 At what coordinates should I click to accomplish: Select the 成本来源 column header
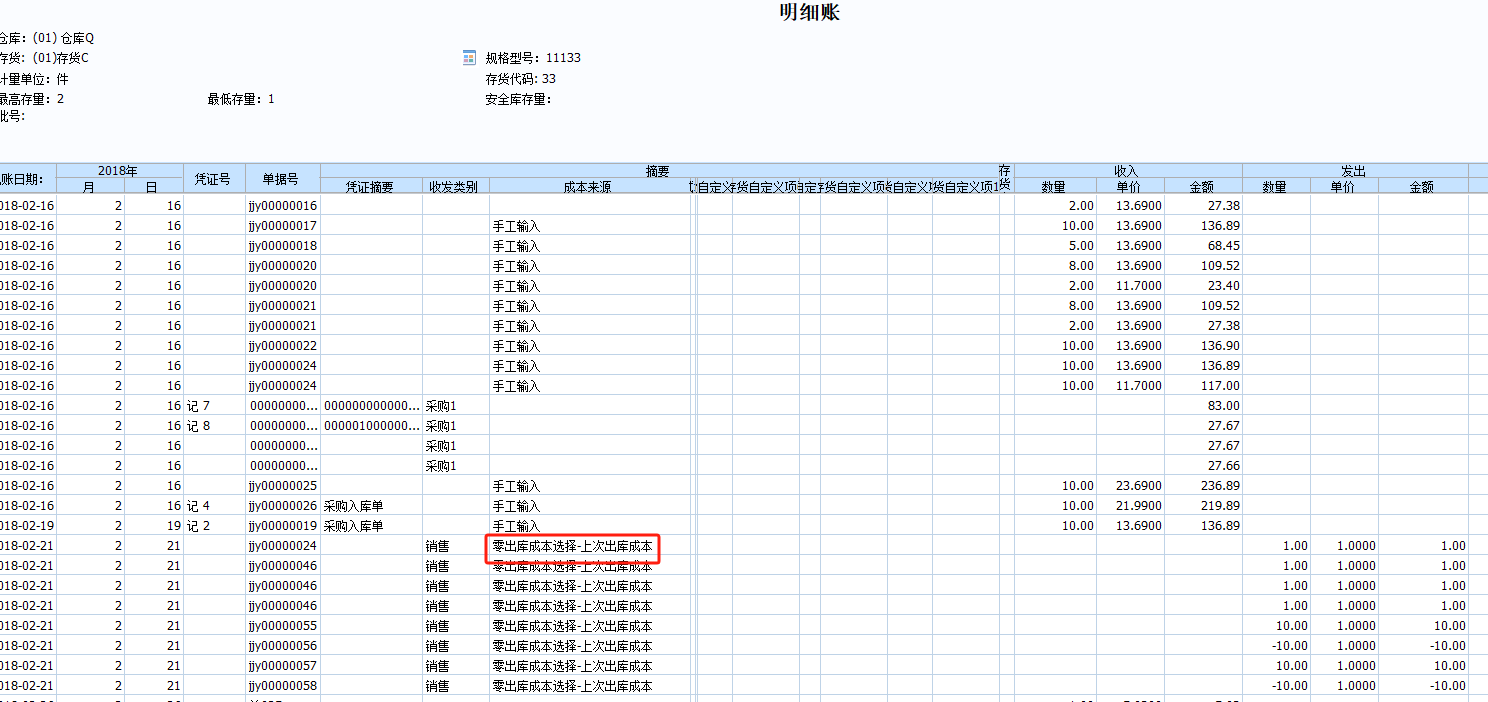click(x=587, y=187)
